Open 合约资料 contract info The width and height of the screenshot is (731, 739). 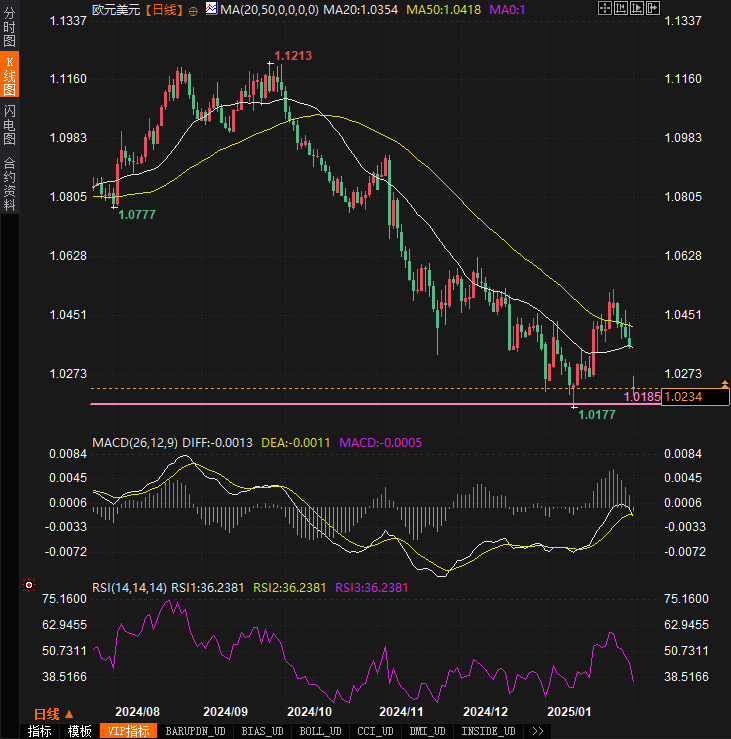[9, 183]
